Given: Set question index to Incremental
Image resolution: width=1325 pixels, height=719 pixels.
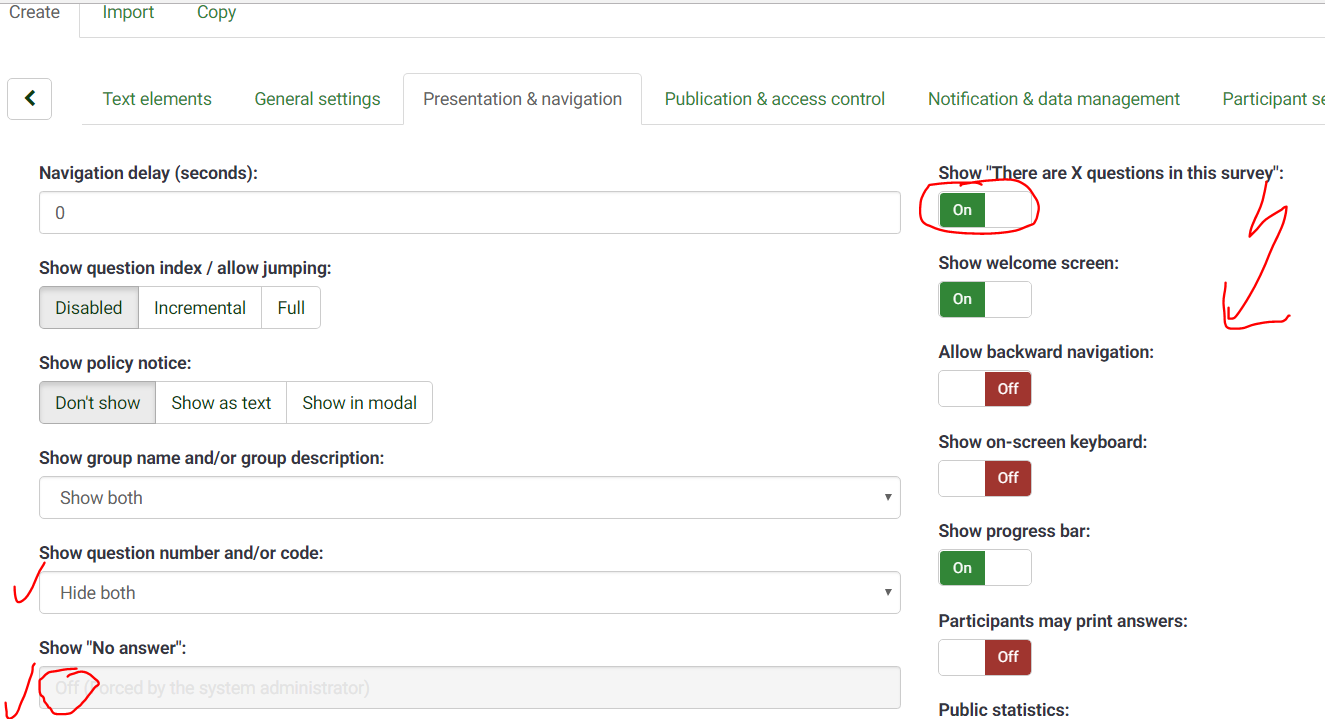Looking at the screenshot, I should 199,308.
